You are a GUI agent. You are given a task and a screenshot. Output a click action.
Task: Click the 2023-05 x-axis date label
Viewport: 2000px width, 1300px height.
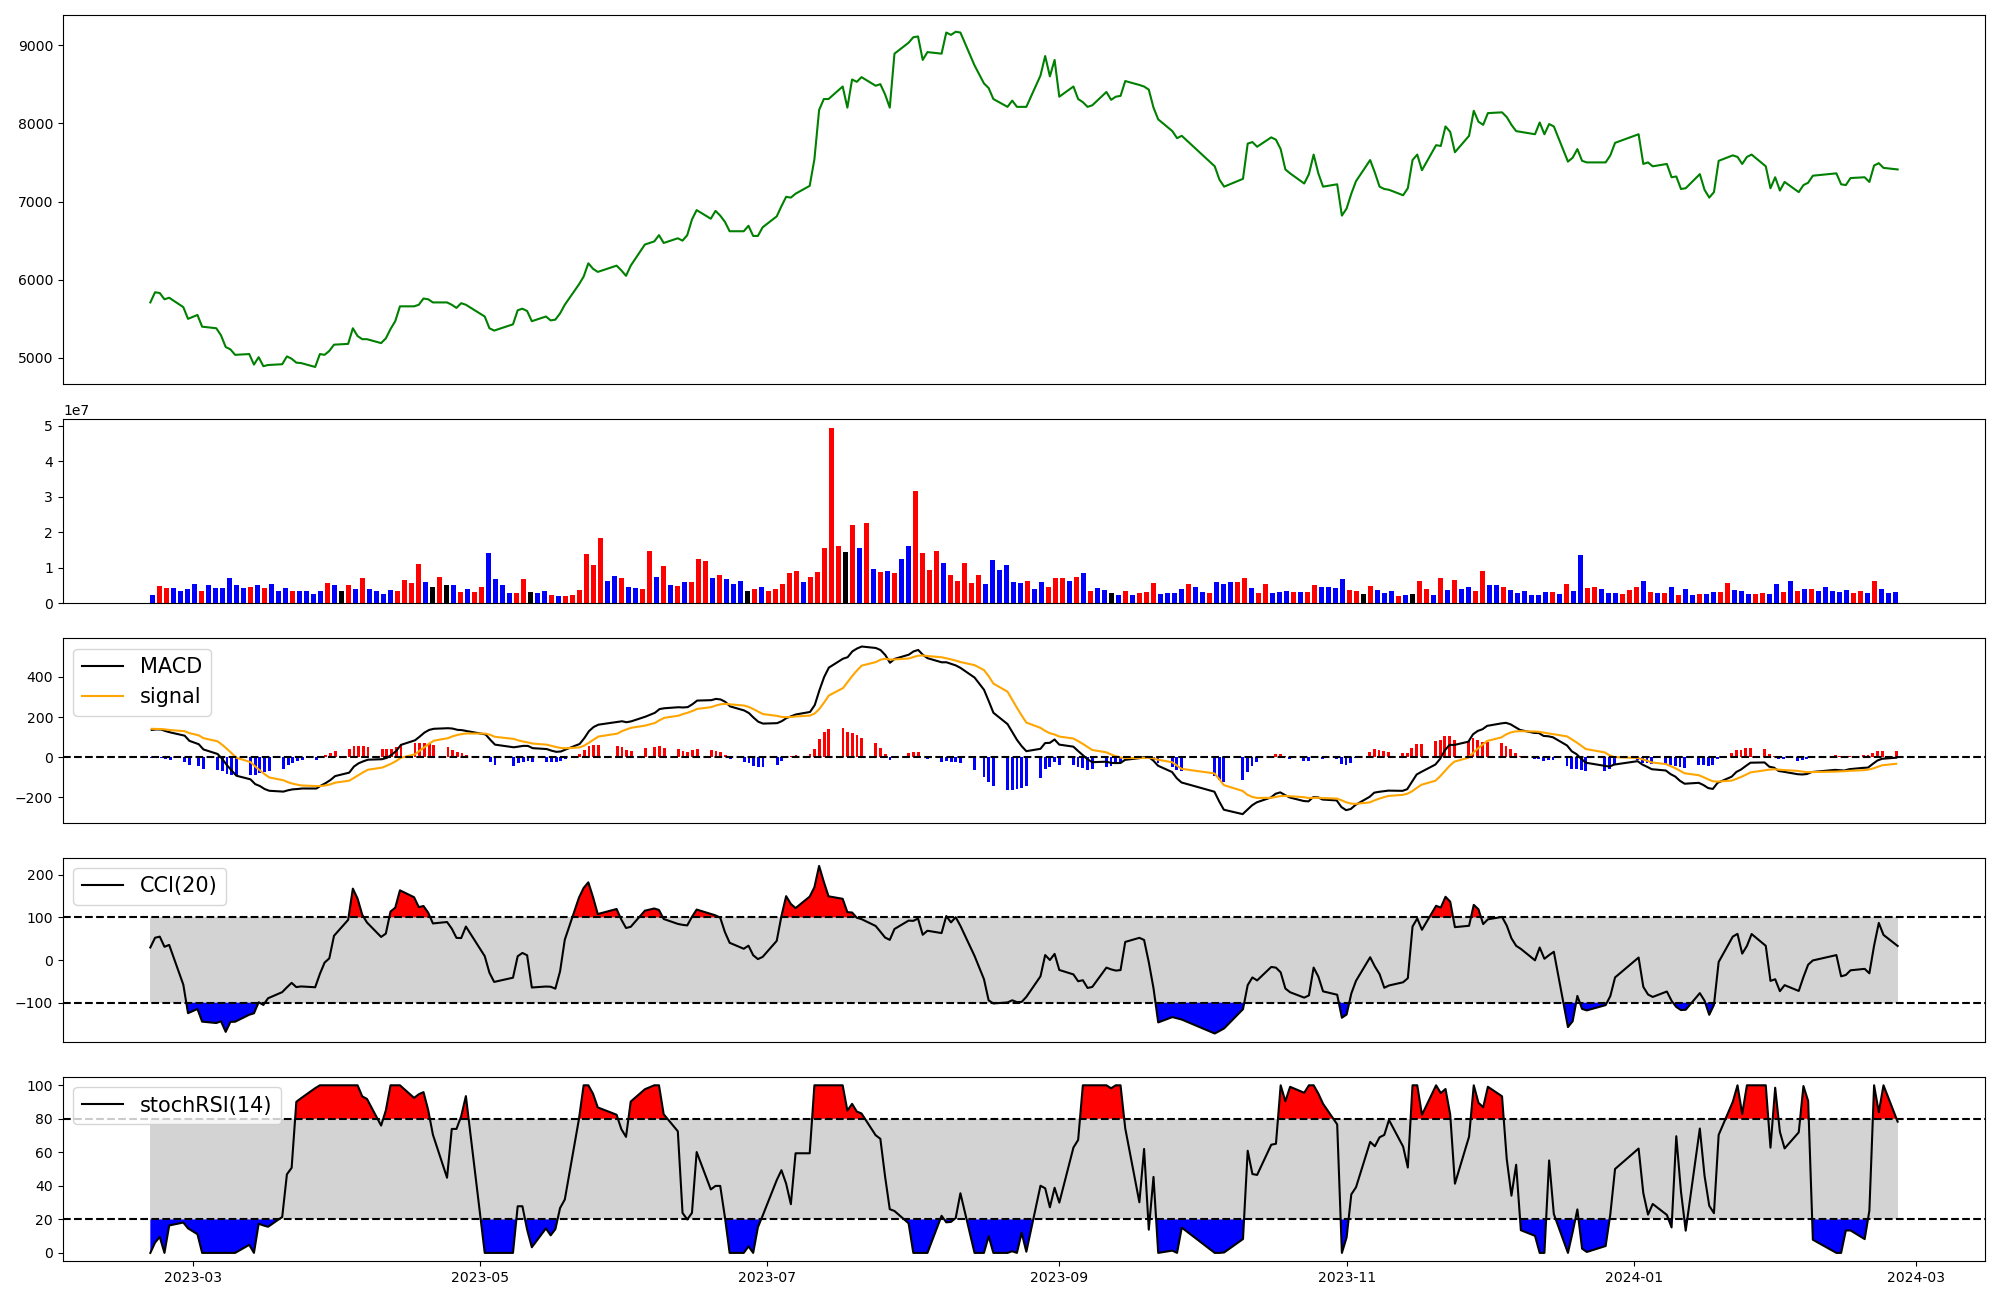coord(480,1277)
